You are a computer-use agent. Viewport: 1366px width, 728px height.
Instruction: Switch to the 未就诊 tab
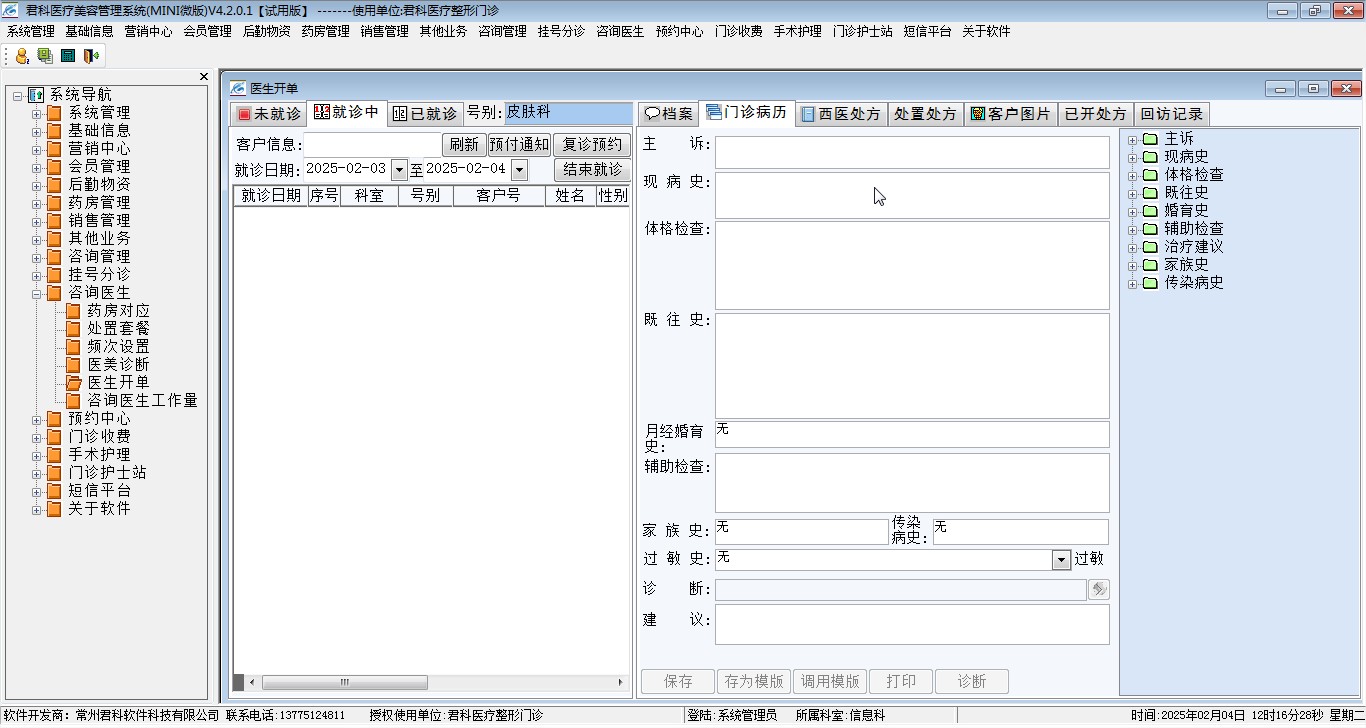pyautogui.click(x=268, y=114)
